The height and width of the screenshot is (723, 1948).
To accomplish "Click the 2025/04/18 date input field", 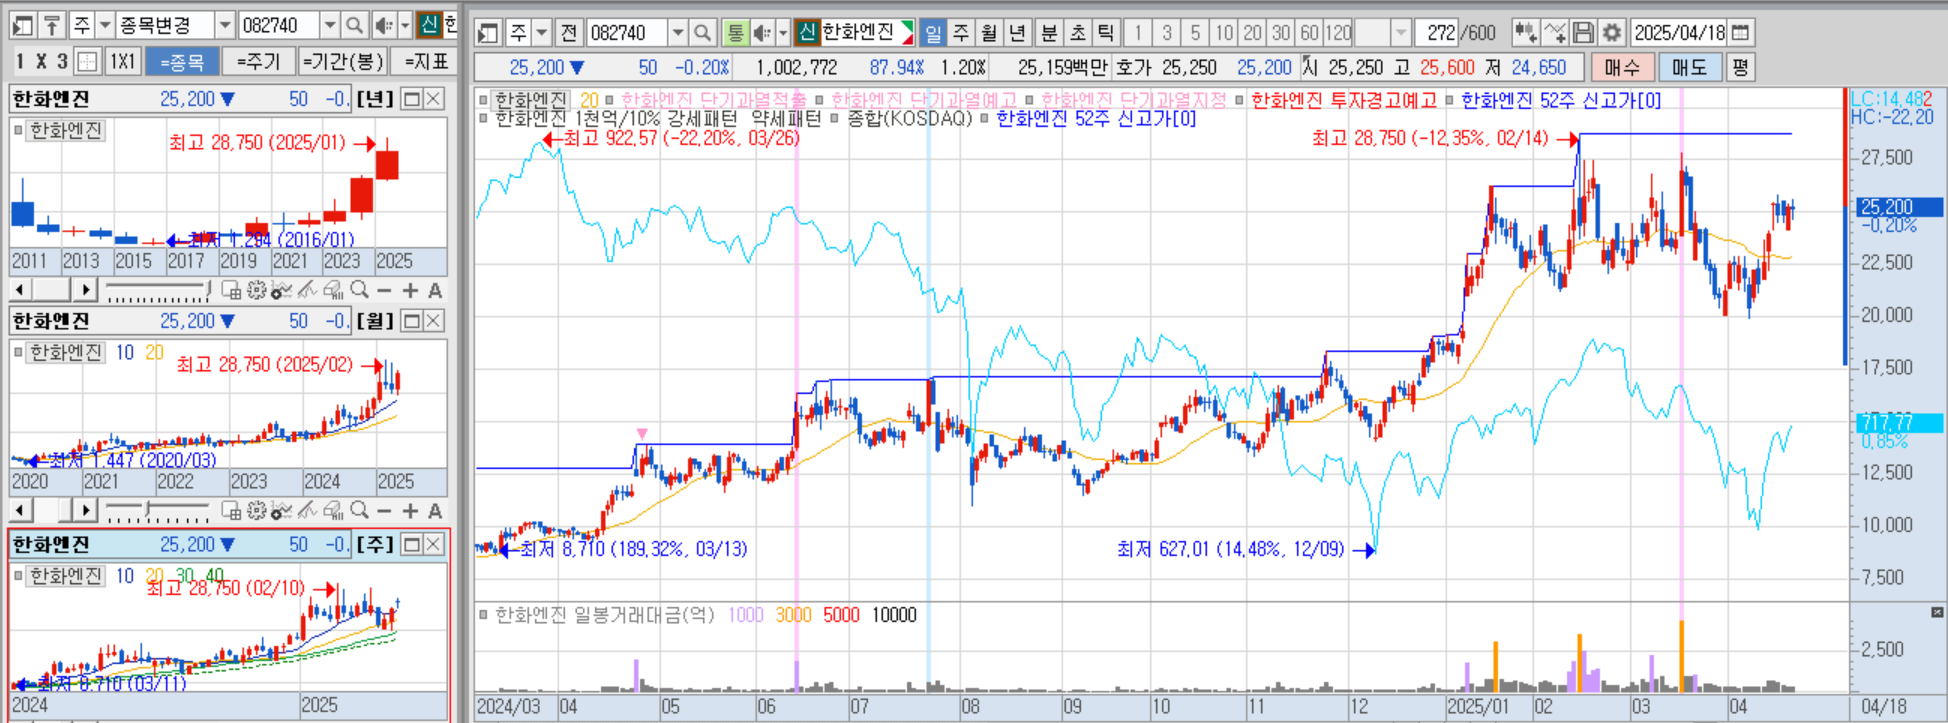I will tap(1679, 33).
